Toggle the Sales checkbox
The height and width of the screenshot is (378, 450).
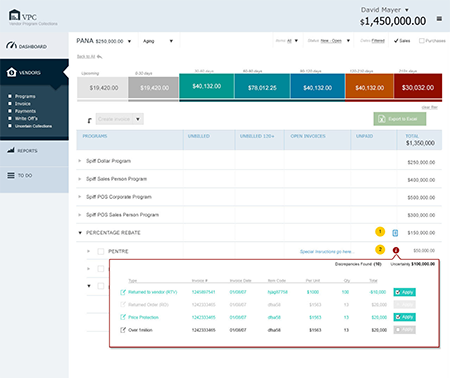[x=396, y=41]
